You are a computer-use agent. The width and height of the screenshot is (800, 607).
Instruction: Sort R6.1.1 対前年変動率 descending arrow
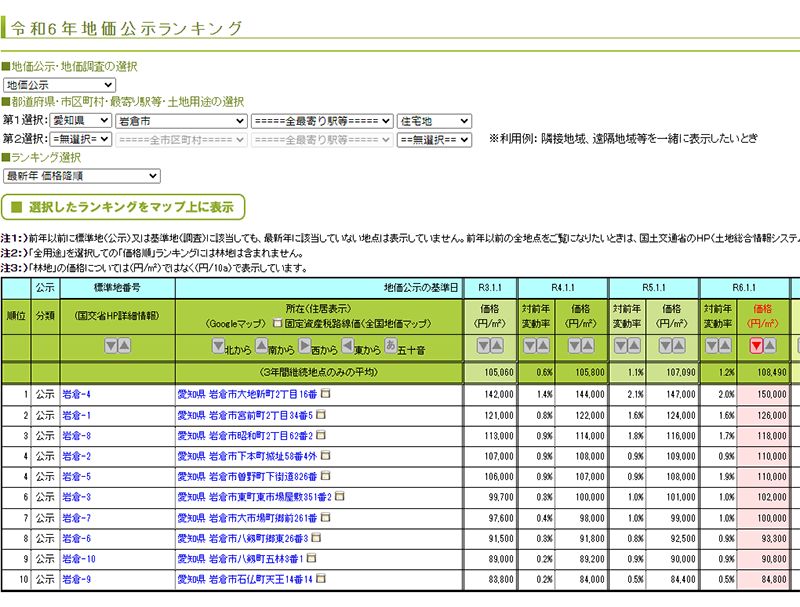click(712, 346)
